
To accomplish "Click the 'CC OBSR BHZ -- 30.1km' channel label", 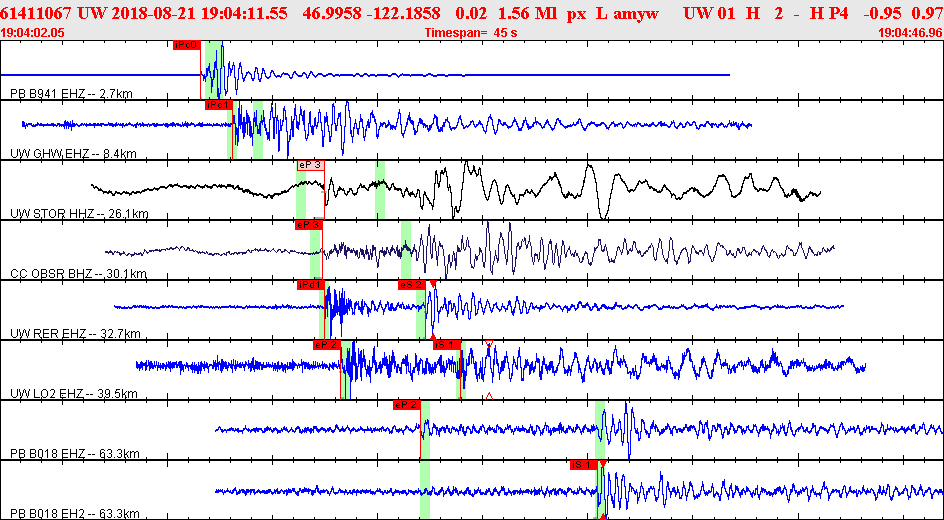I will pos(79,274).
